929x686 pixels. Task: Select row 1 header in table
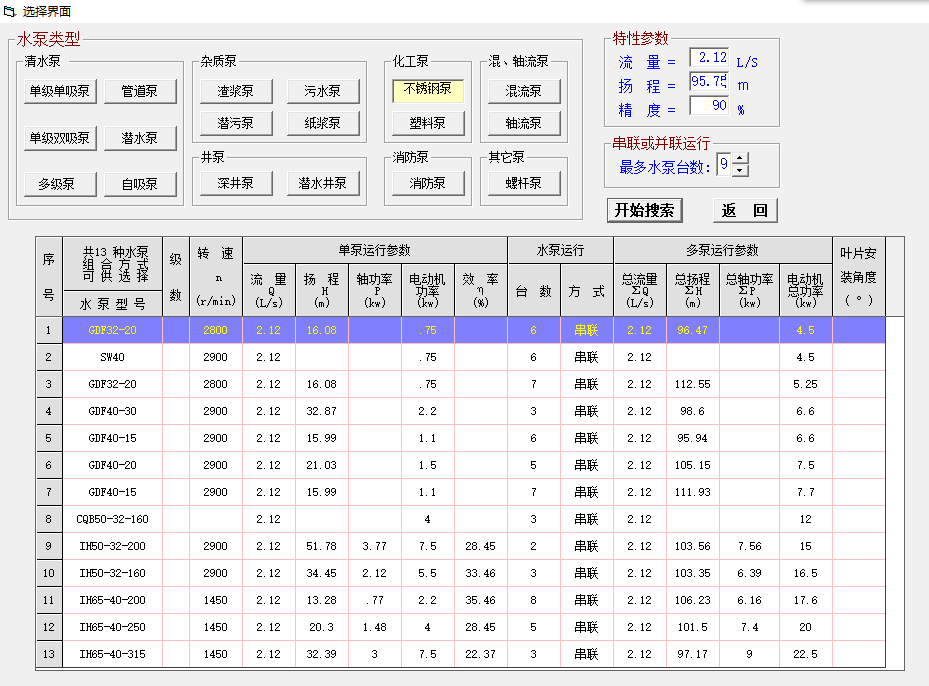[x=49, y=330]
